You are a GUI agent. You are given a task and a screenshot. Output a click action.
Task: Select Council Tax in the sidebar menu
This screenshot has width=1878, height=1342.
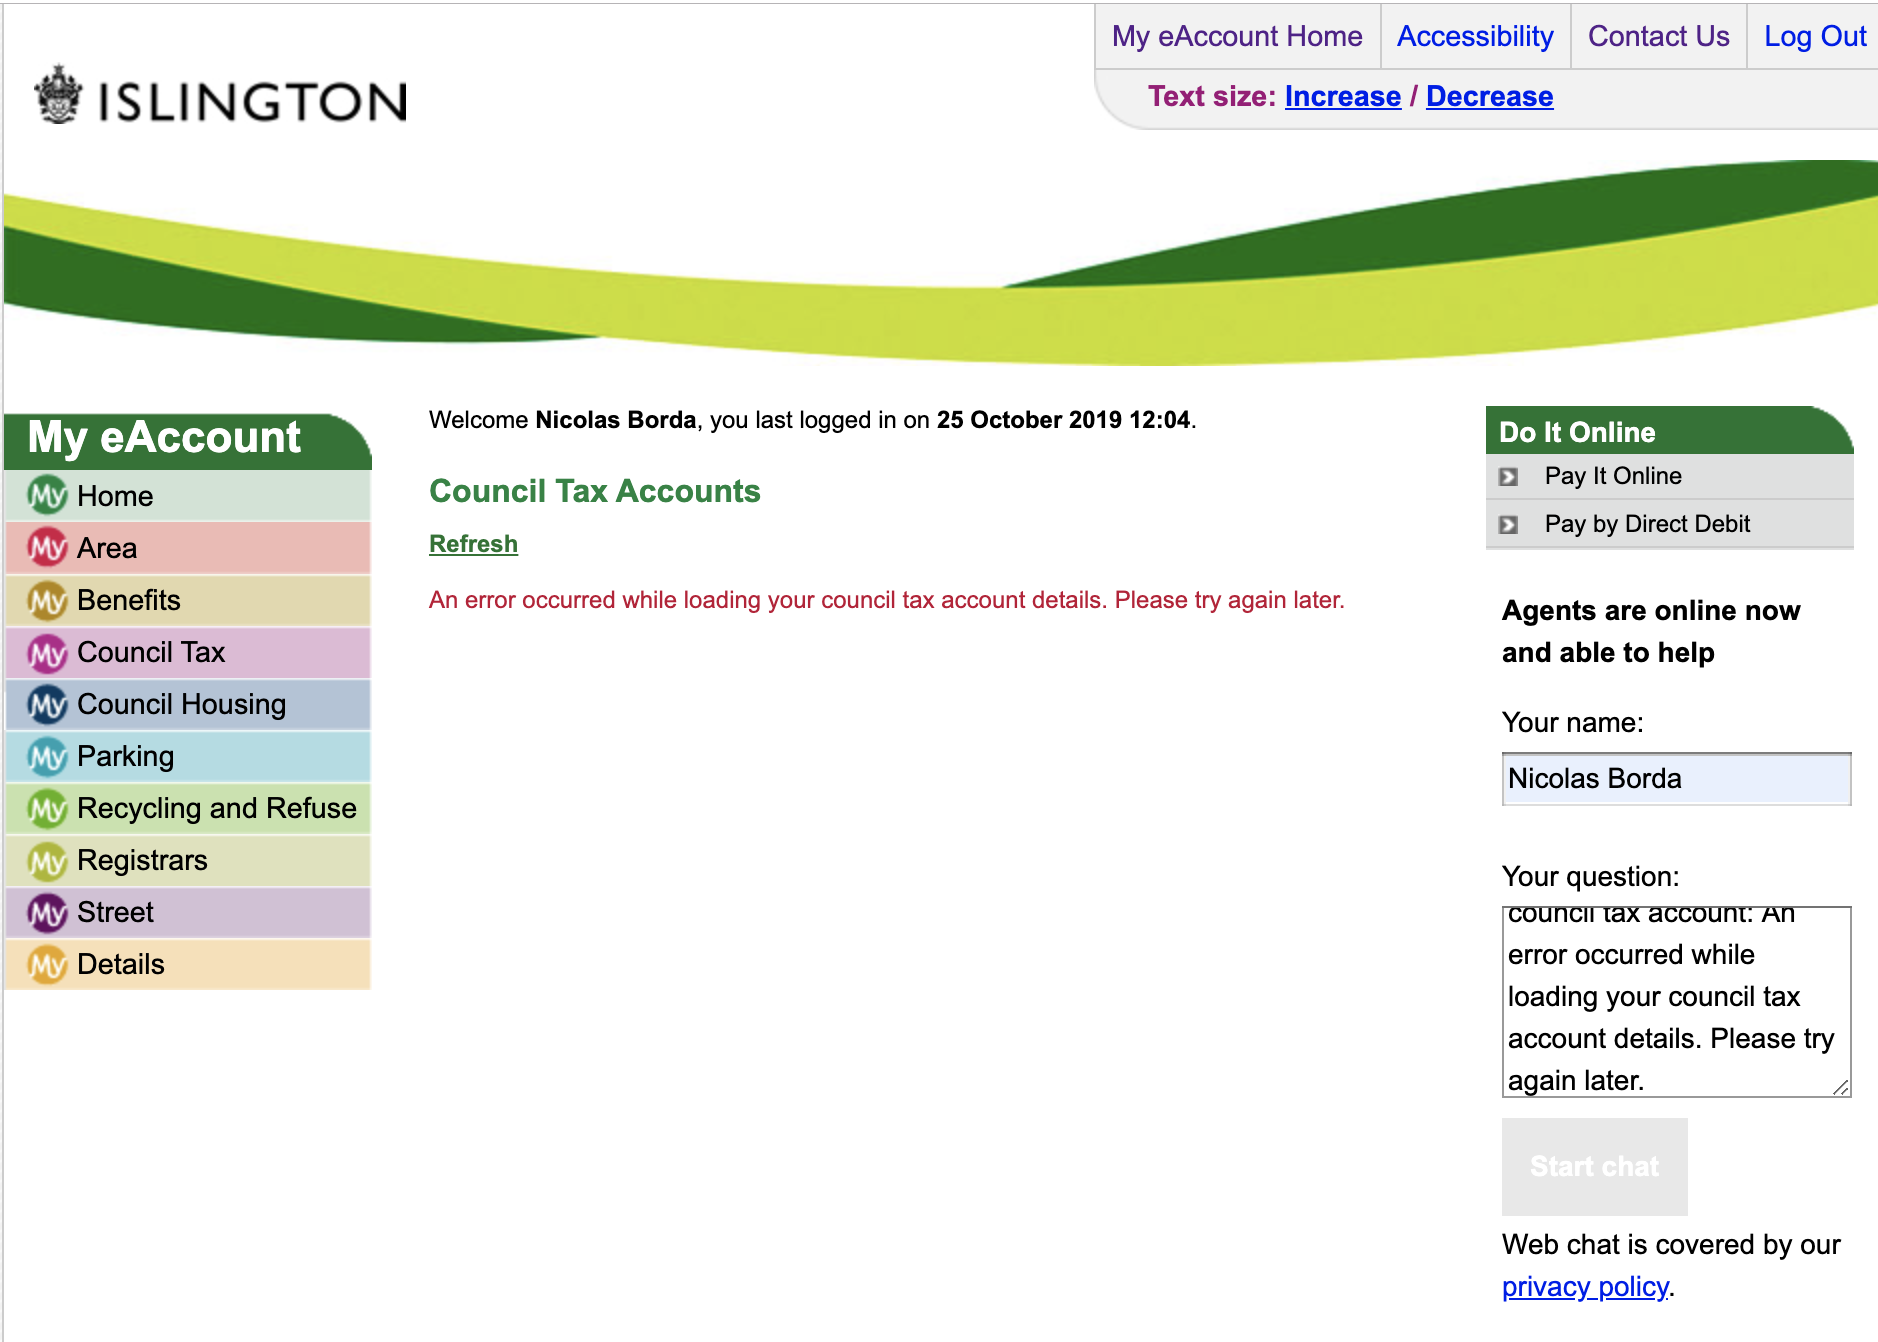[x=188, y=652]
